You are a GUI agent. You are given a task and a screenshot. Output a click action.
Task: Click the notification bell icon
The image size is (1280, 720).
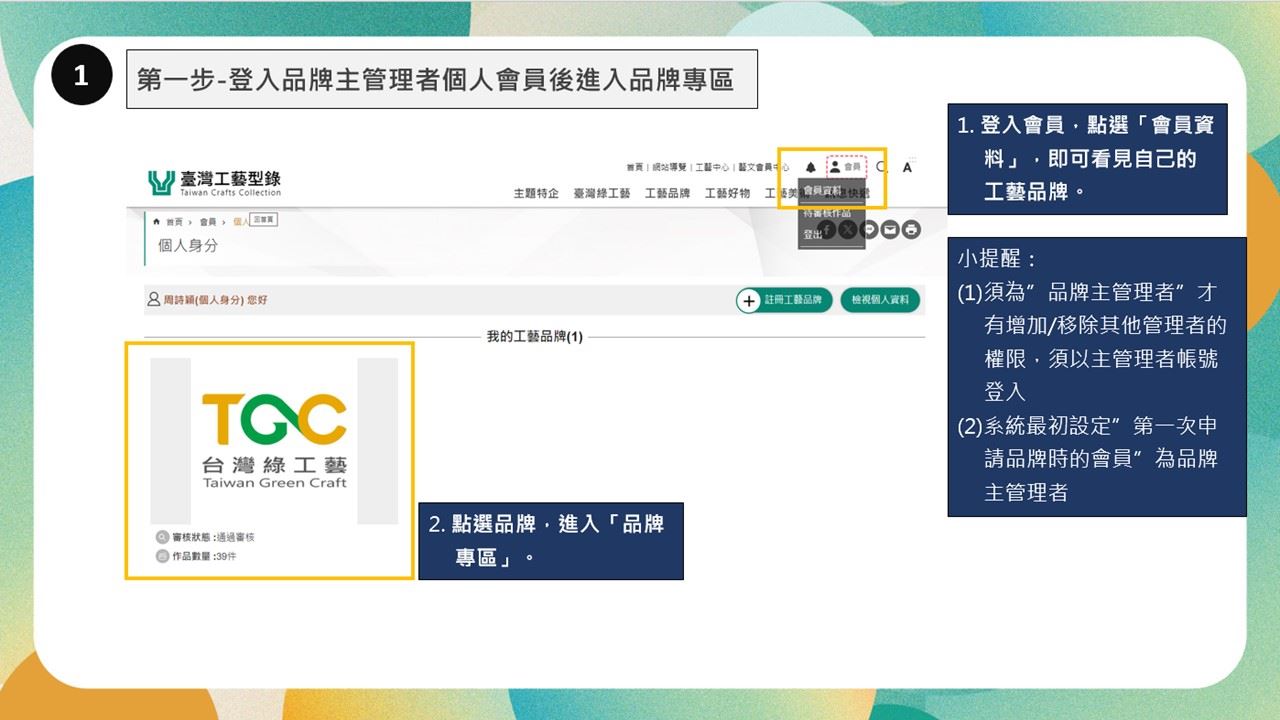(x=811, y=167)
